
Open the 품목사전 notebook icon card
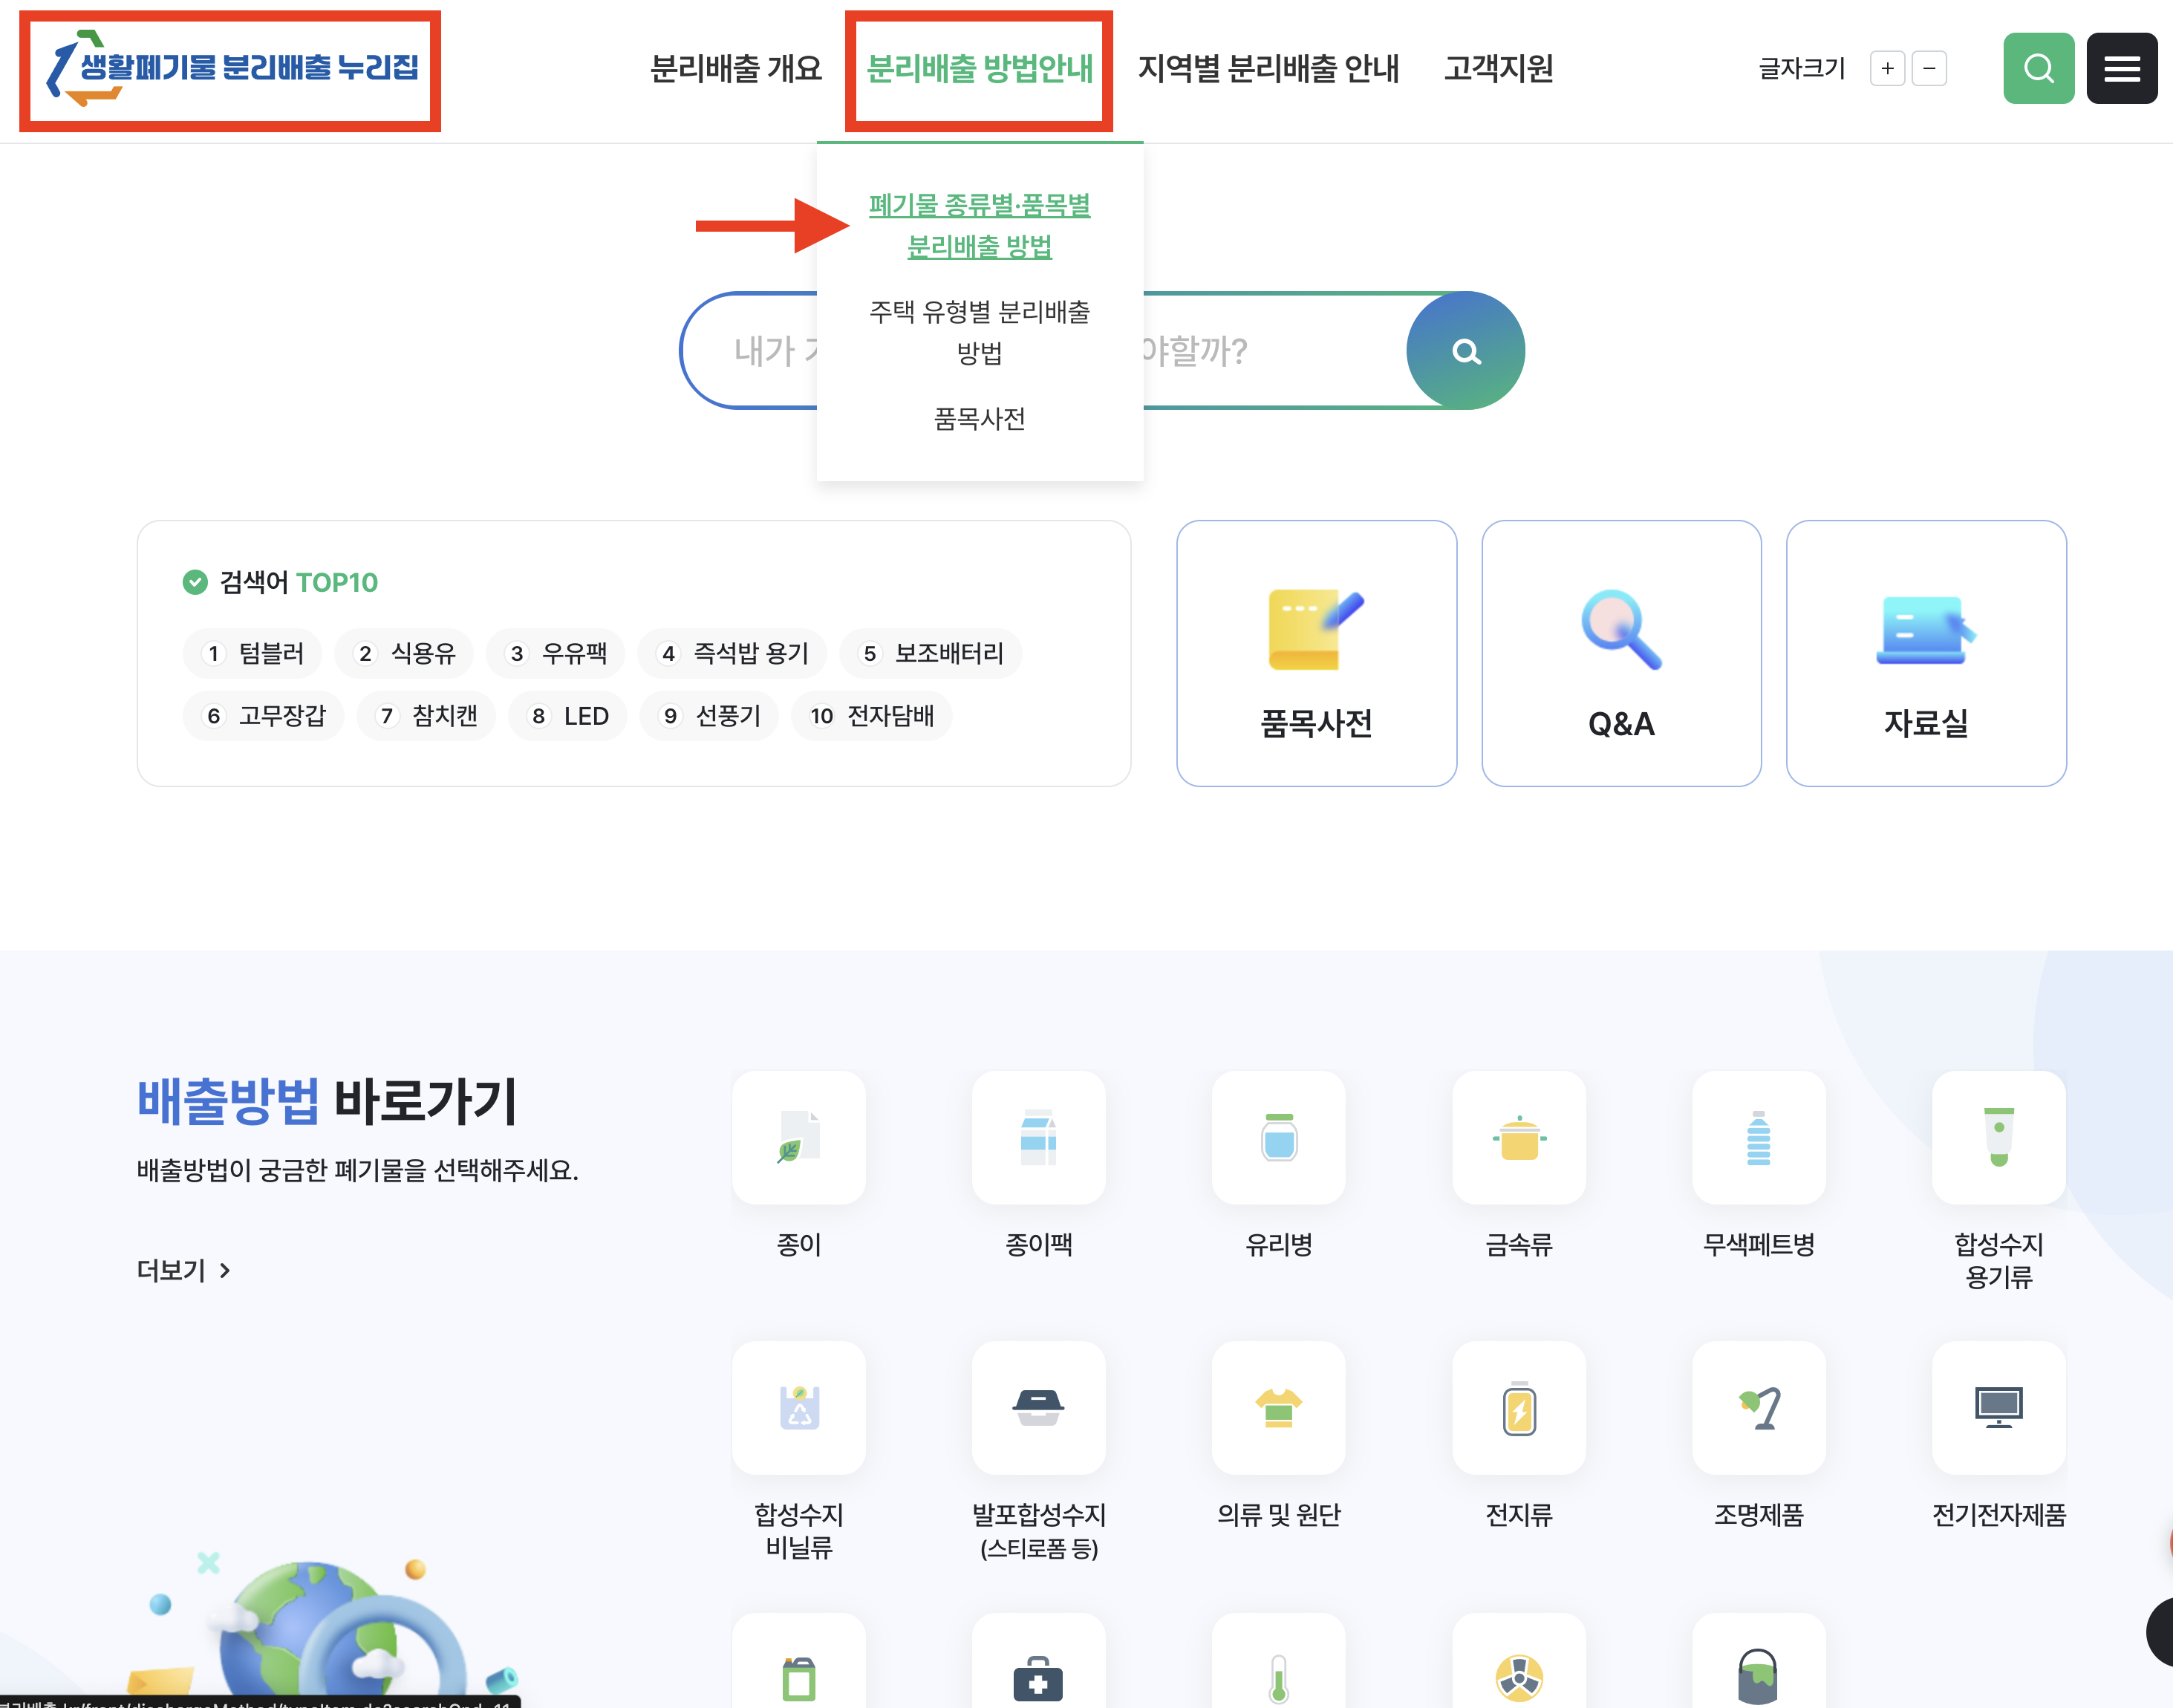[x=1315, y=652]
